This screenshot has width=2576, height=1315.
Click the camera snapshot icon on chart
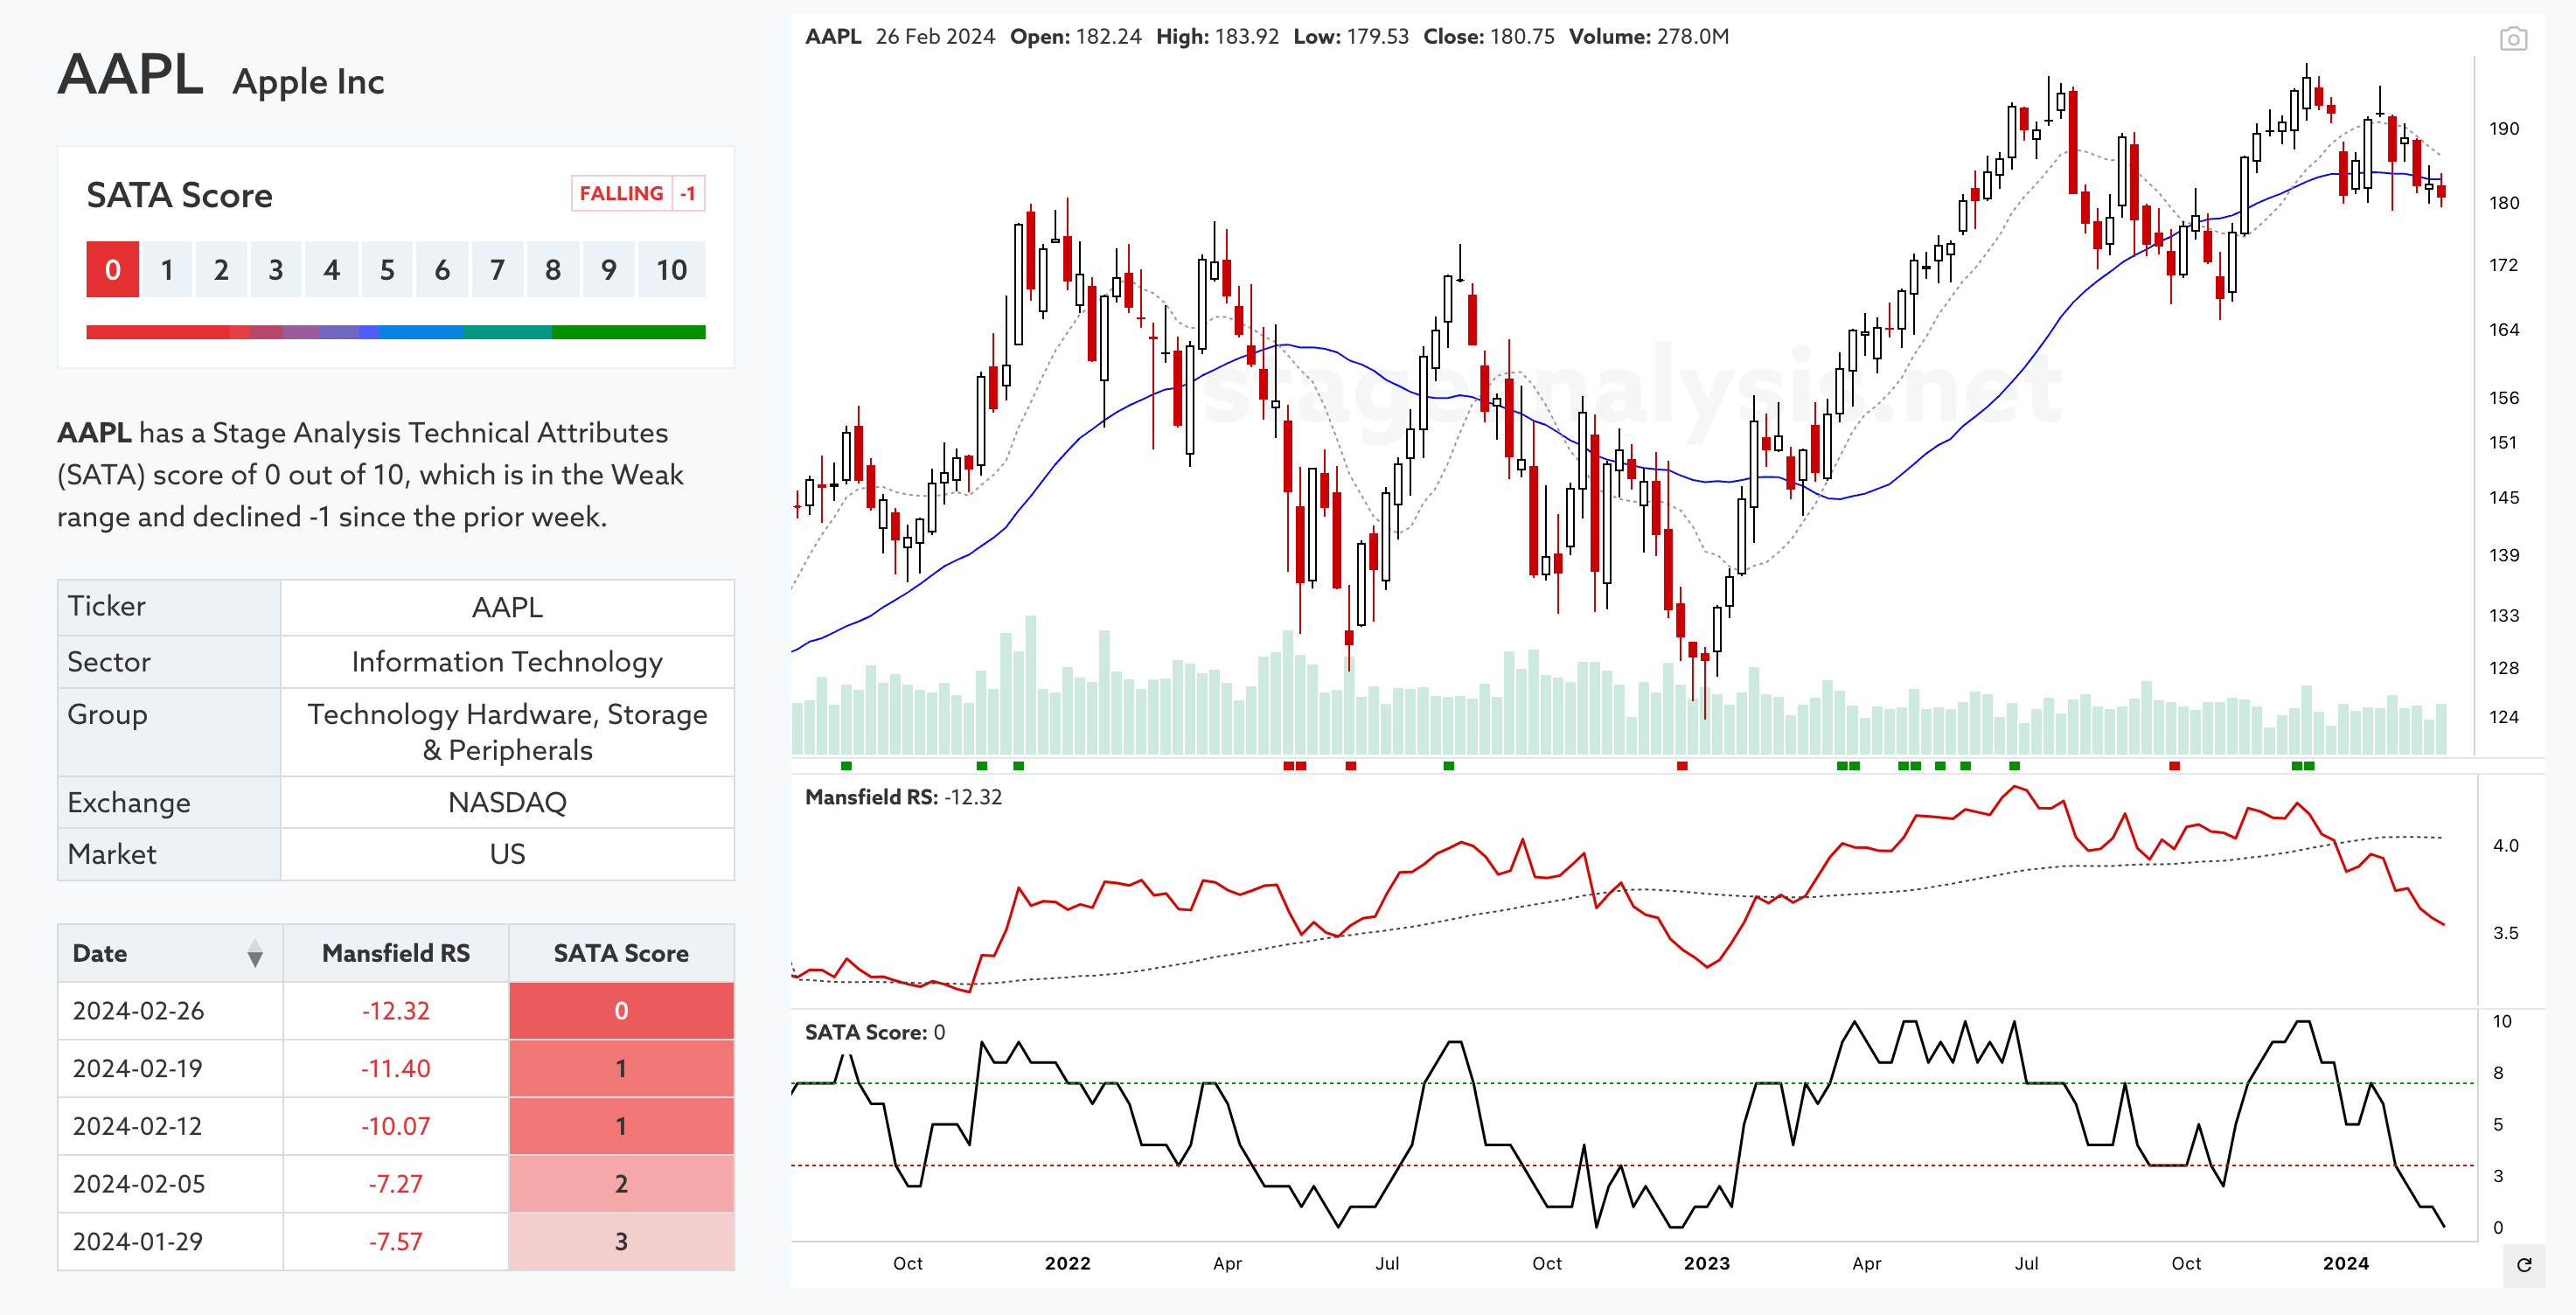coord(2513,39)
